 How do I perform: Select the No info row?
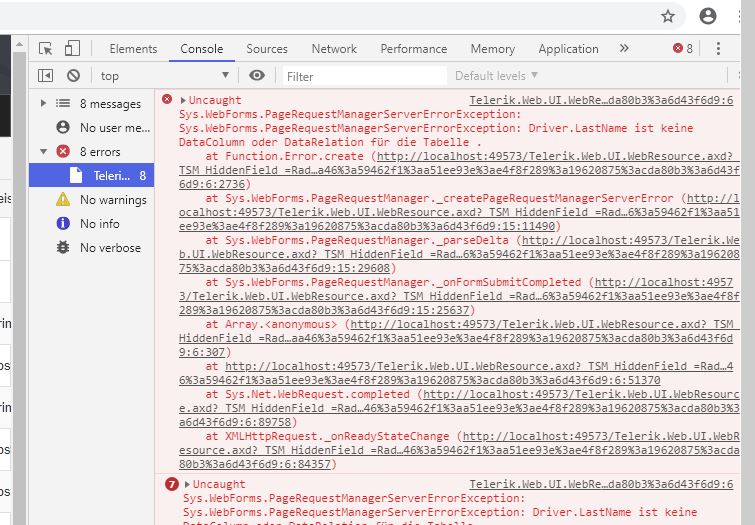(x=91, y=223)
